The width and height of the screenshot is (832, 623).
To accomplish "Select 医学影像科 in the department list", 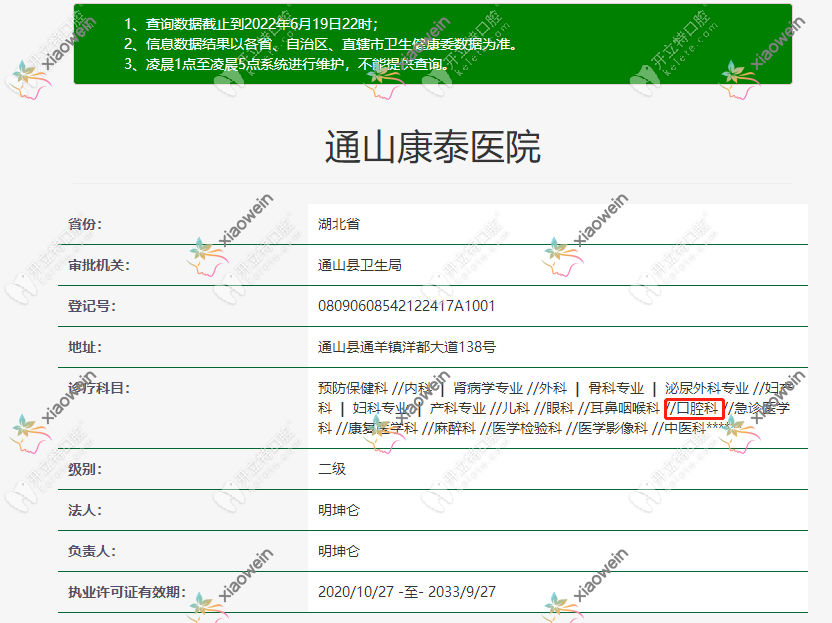I will (x=614, y=428).
